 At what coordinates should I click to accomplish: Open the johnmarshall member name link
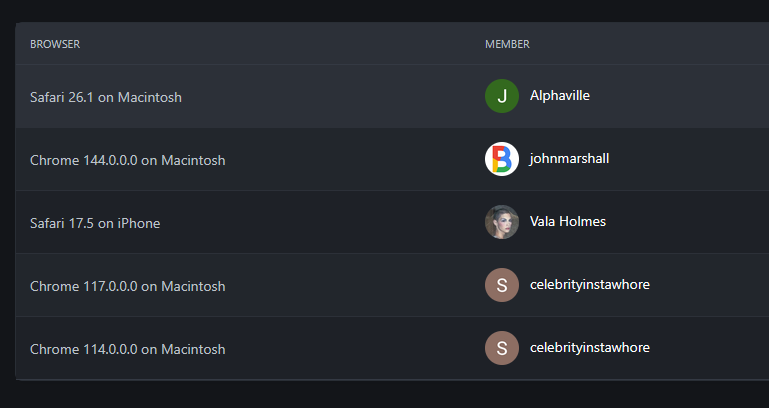tap(569, 159)
